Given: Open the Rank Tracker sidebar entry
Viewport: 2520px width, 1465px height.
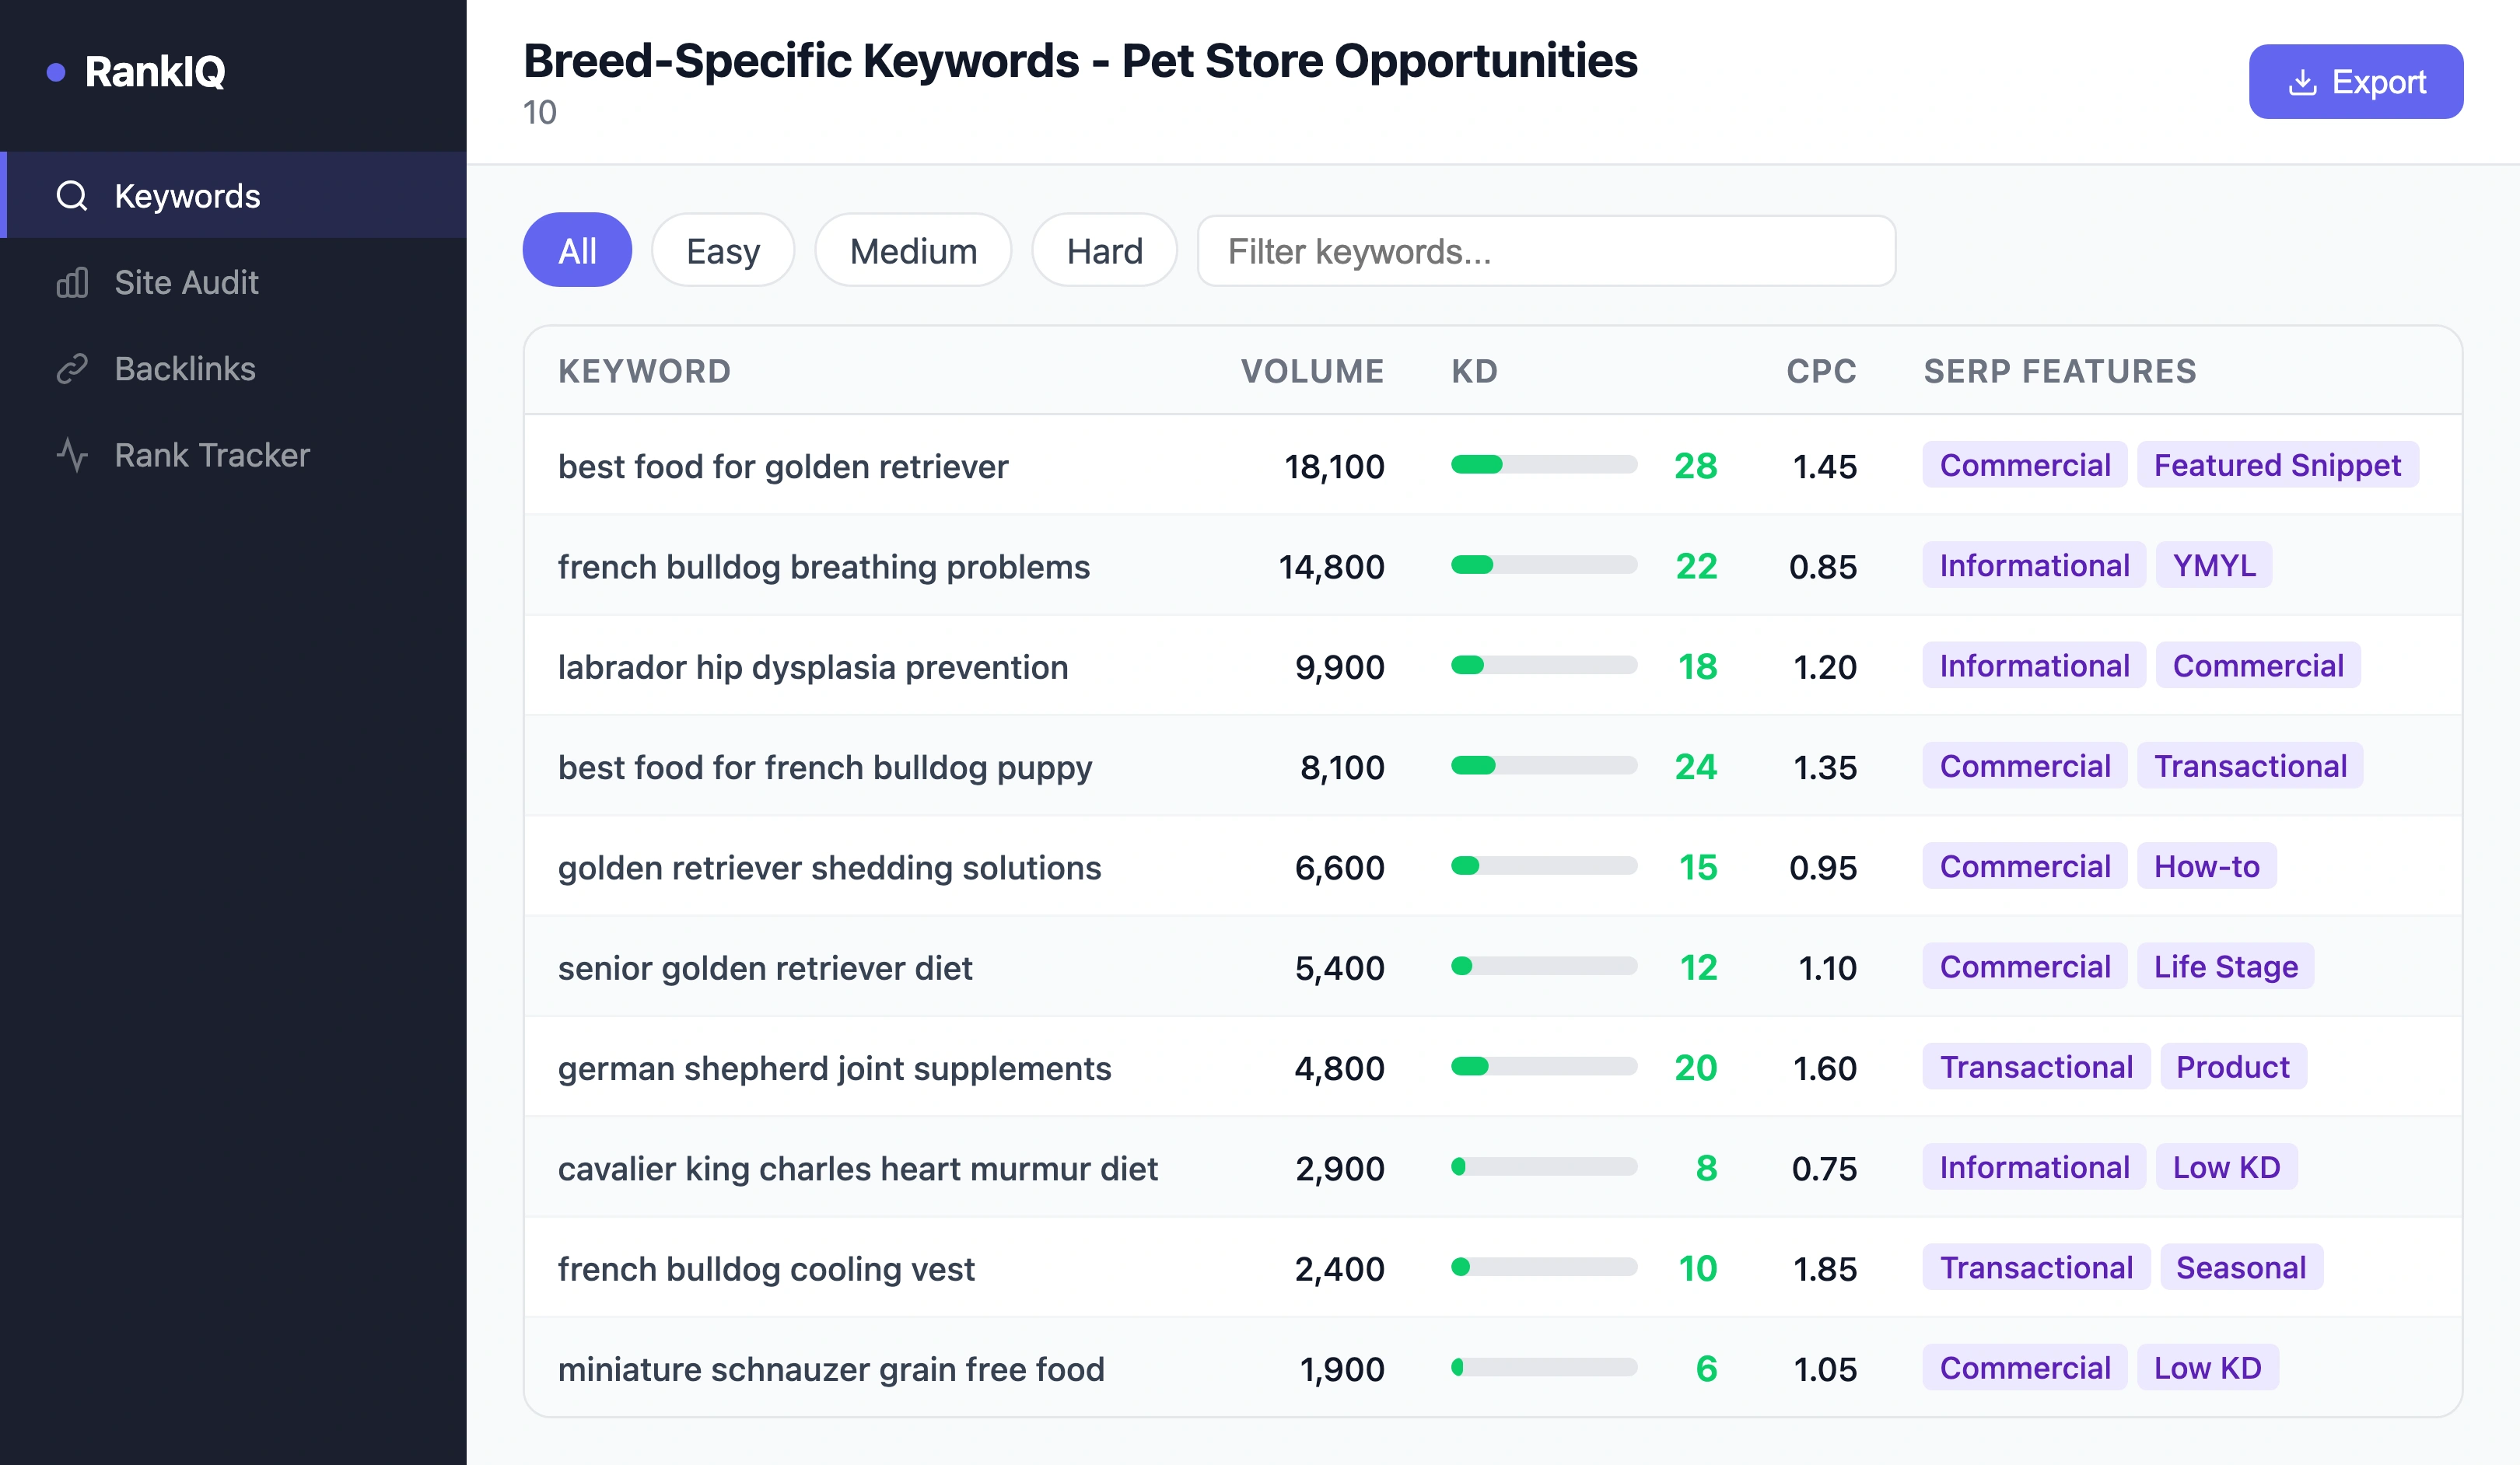Looking at the screenshot, I should pos(211,455).
